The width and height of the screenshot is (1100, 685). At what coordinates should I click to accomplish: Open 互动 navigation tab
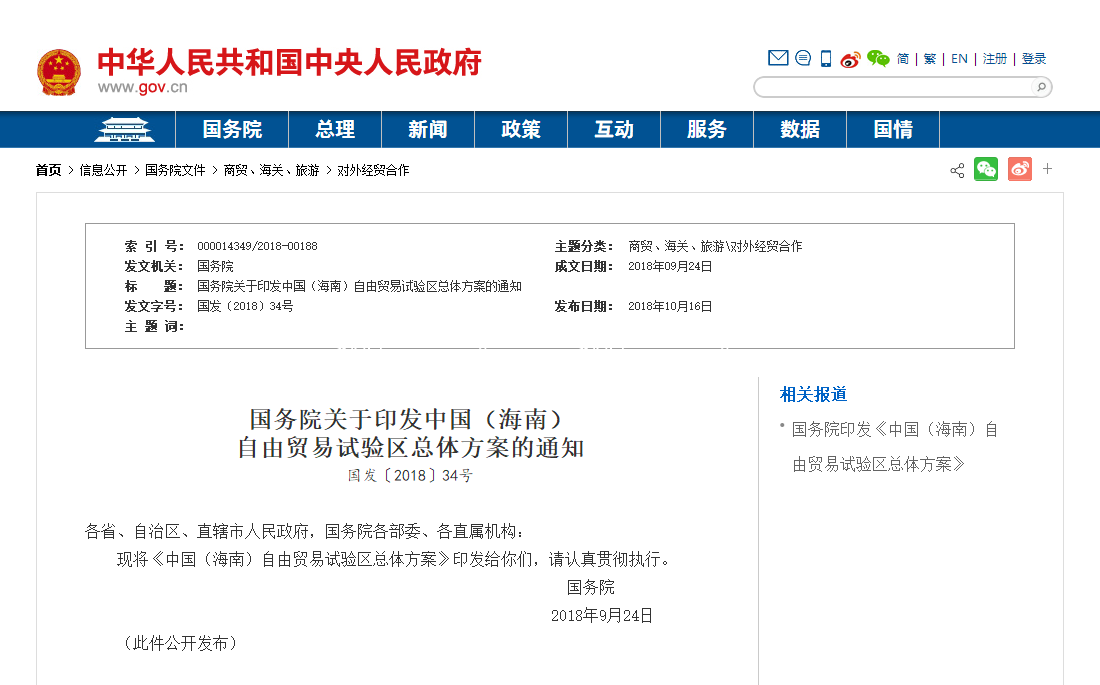[x=614, y=129]
